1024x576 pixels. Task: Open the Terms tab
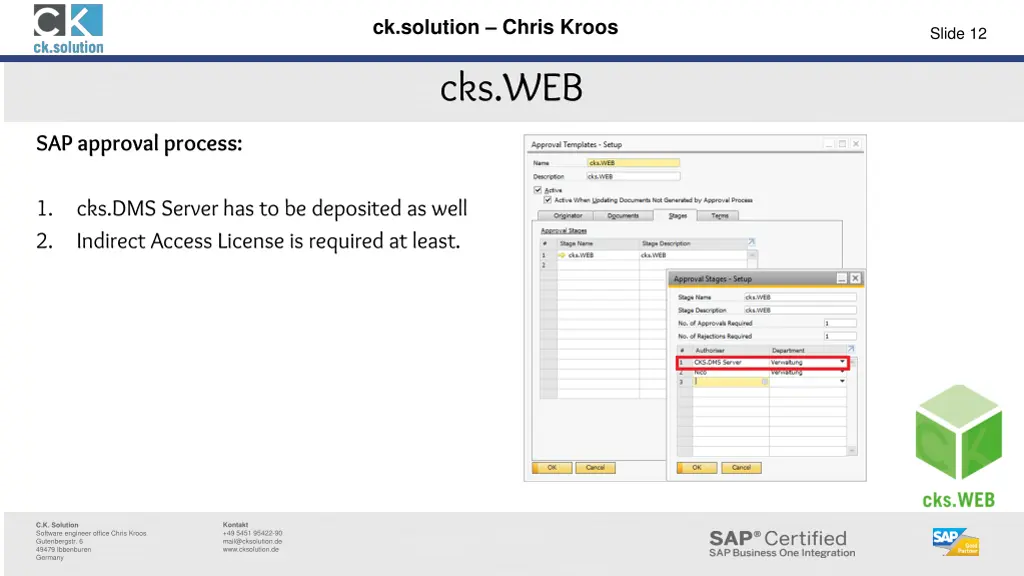click(x=719, y=216)
